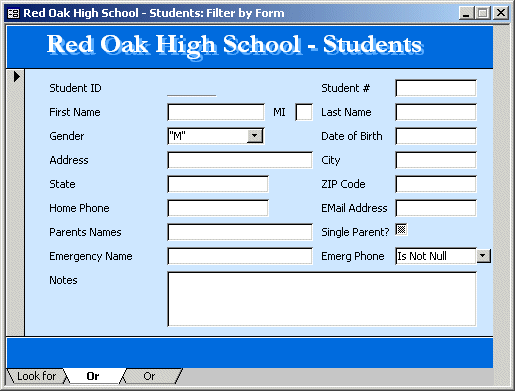
Task: Click the Last Name input field
Action: [x=436, y=112]
